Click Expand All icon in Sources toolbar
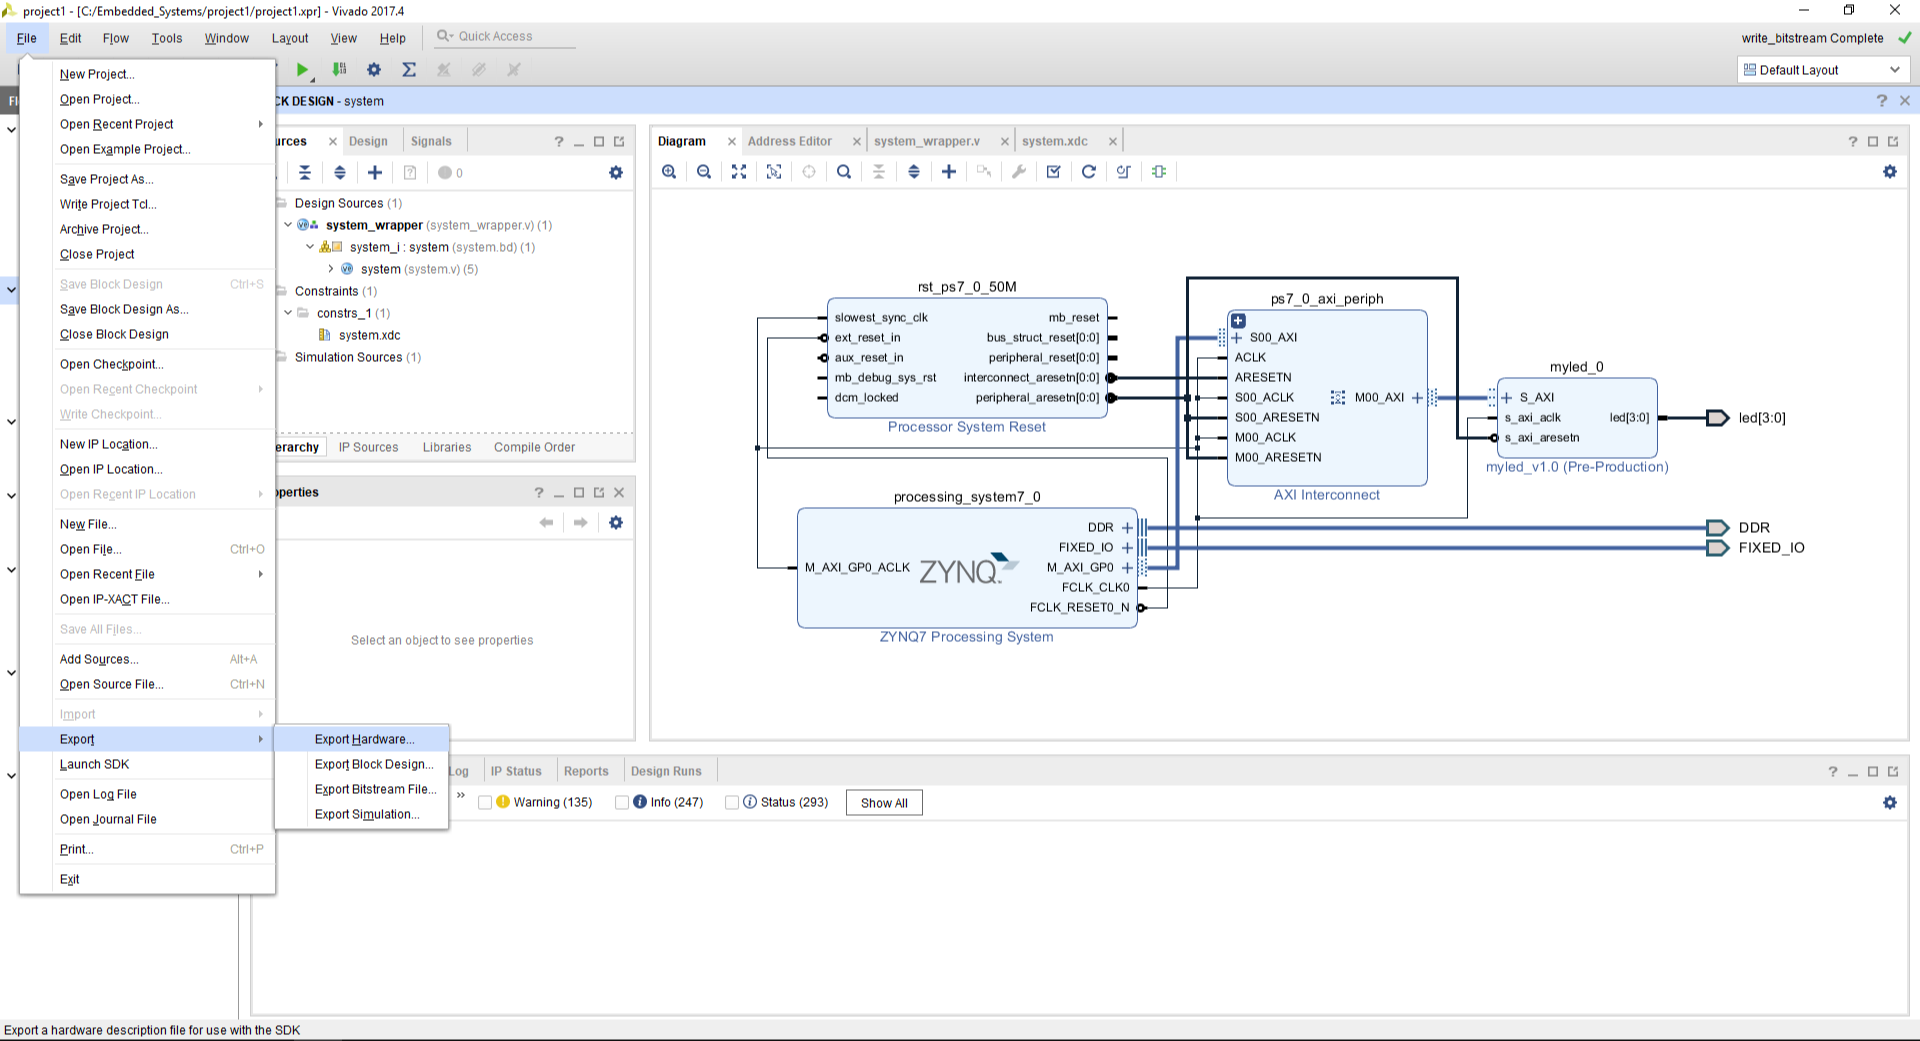 pos(340,173)
